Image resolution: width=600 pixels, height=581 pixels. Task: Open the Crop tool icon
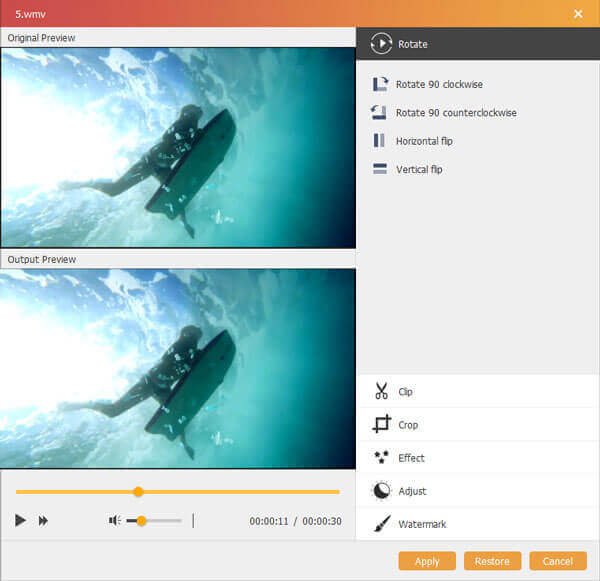[x=381, y=424]
